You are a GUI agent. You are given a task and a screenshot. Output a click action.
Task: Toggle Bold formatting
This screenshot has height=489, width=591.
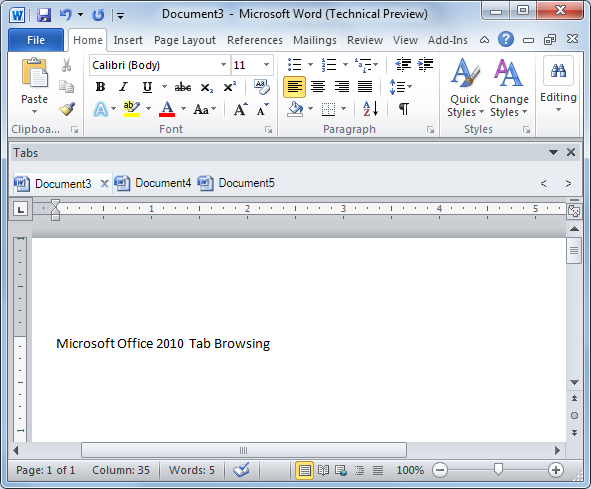click(x=100, y=87)
